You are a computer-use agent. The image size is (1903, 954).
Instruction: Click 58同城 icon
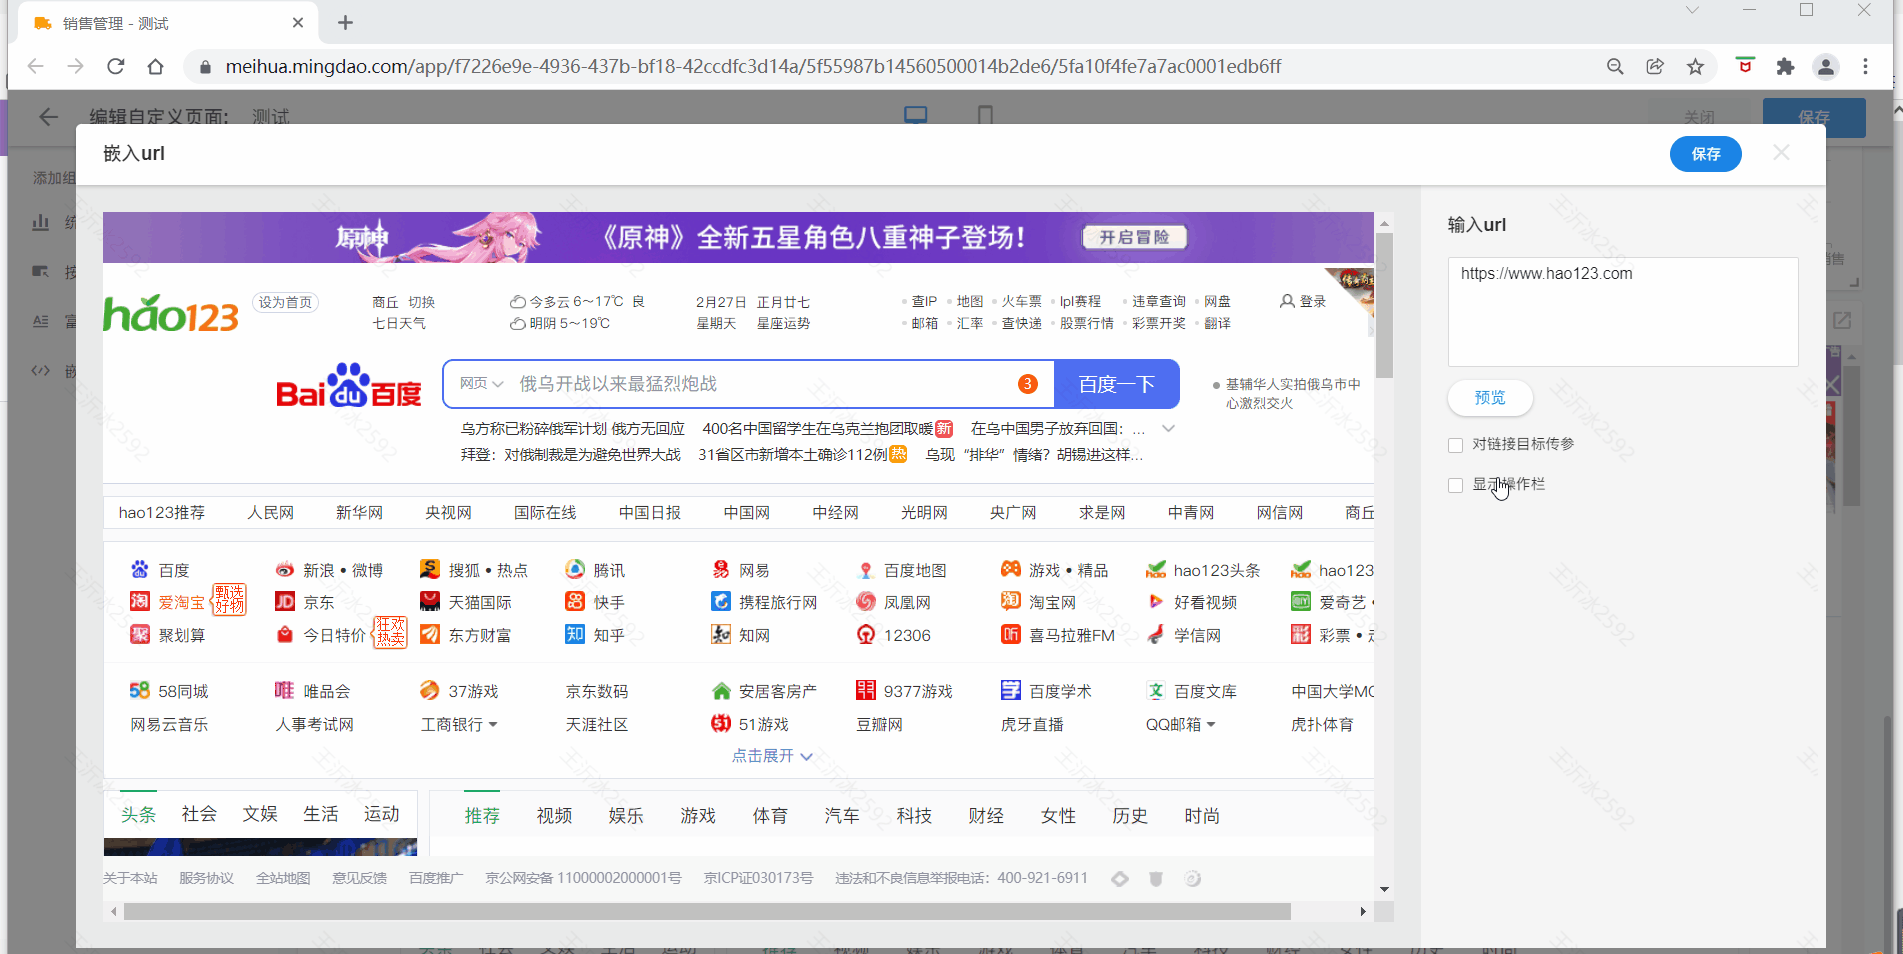pos(140,691)
